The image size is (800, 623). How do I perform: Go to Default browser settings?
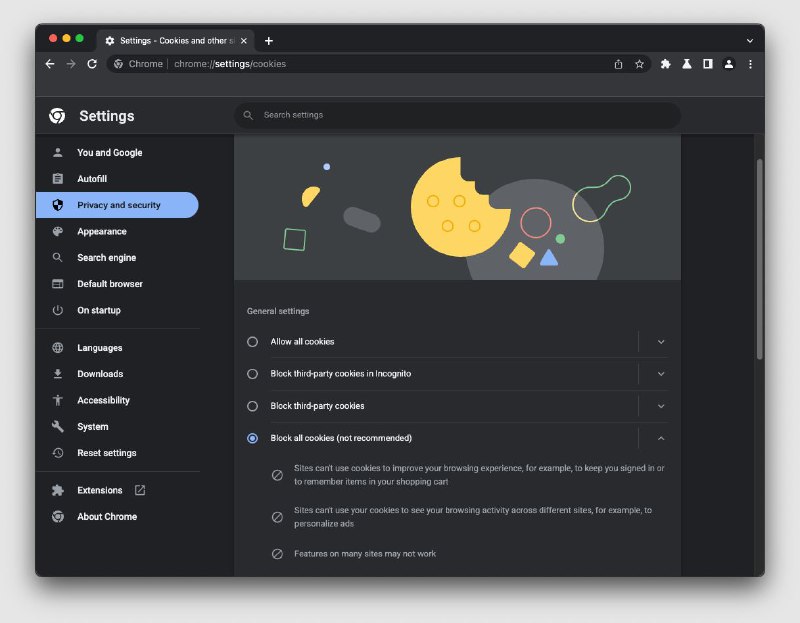tap(110, 284)
